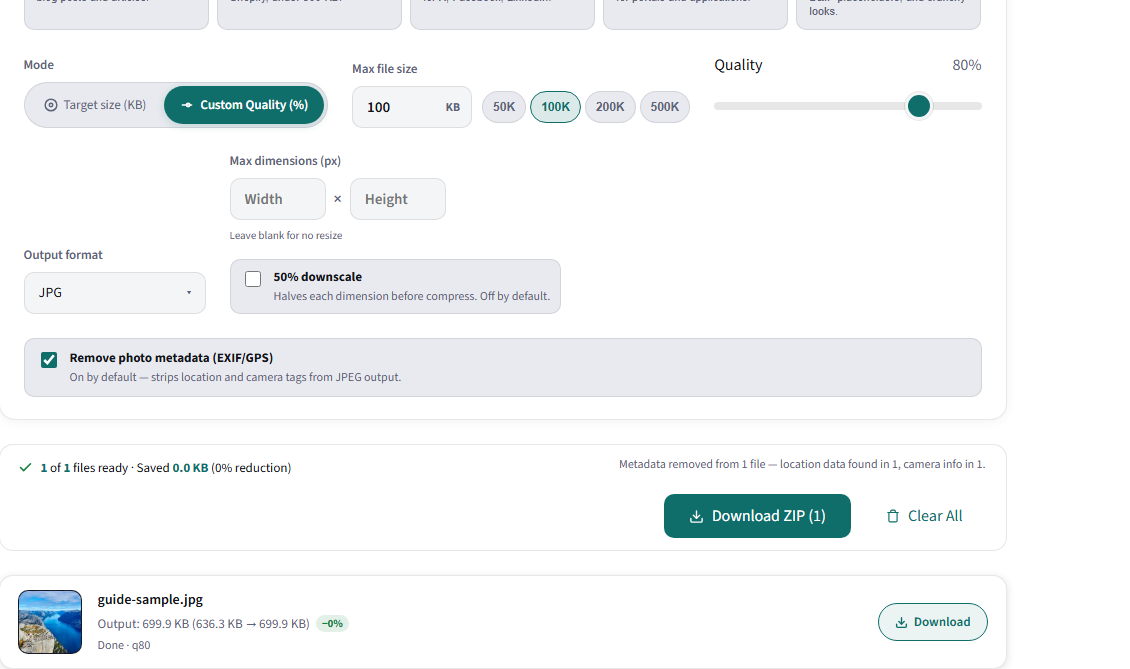Click the "Done · q80" status text
The width and height of the screenshot is (1130, 669).
[x=124, y=645]
